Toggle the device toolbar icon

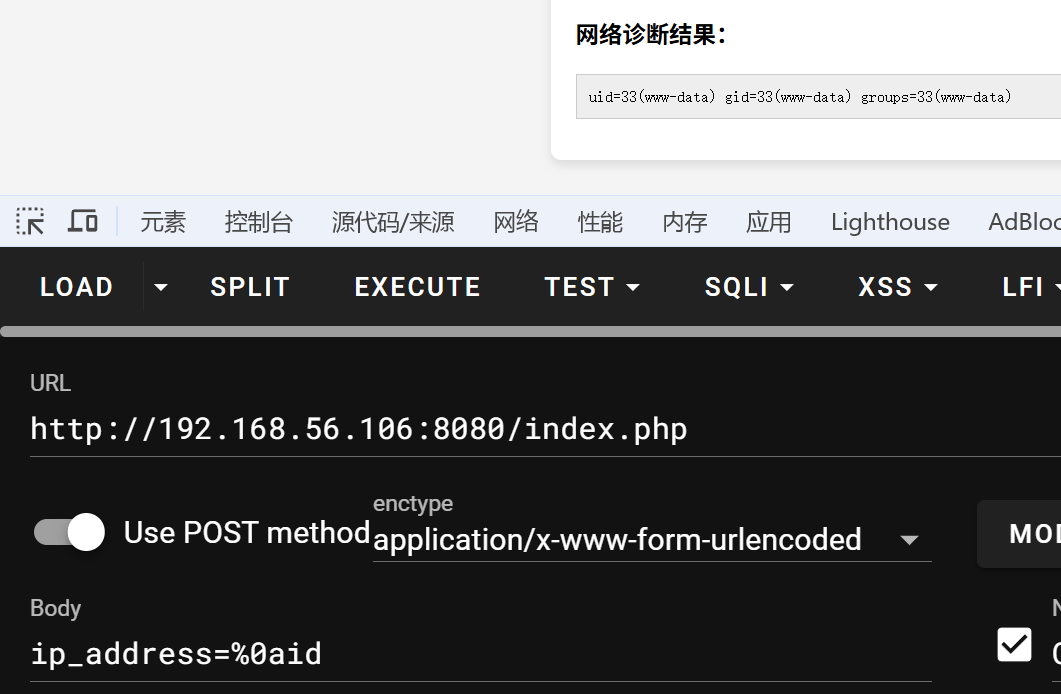coord(83,221)
